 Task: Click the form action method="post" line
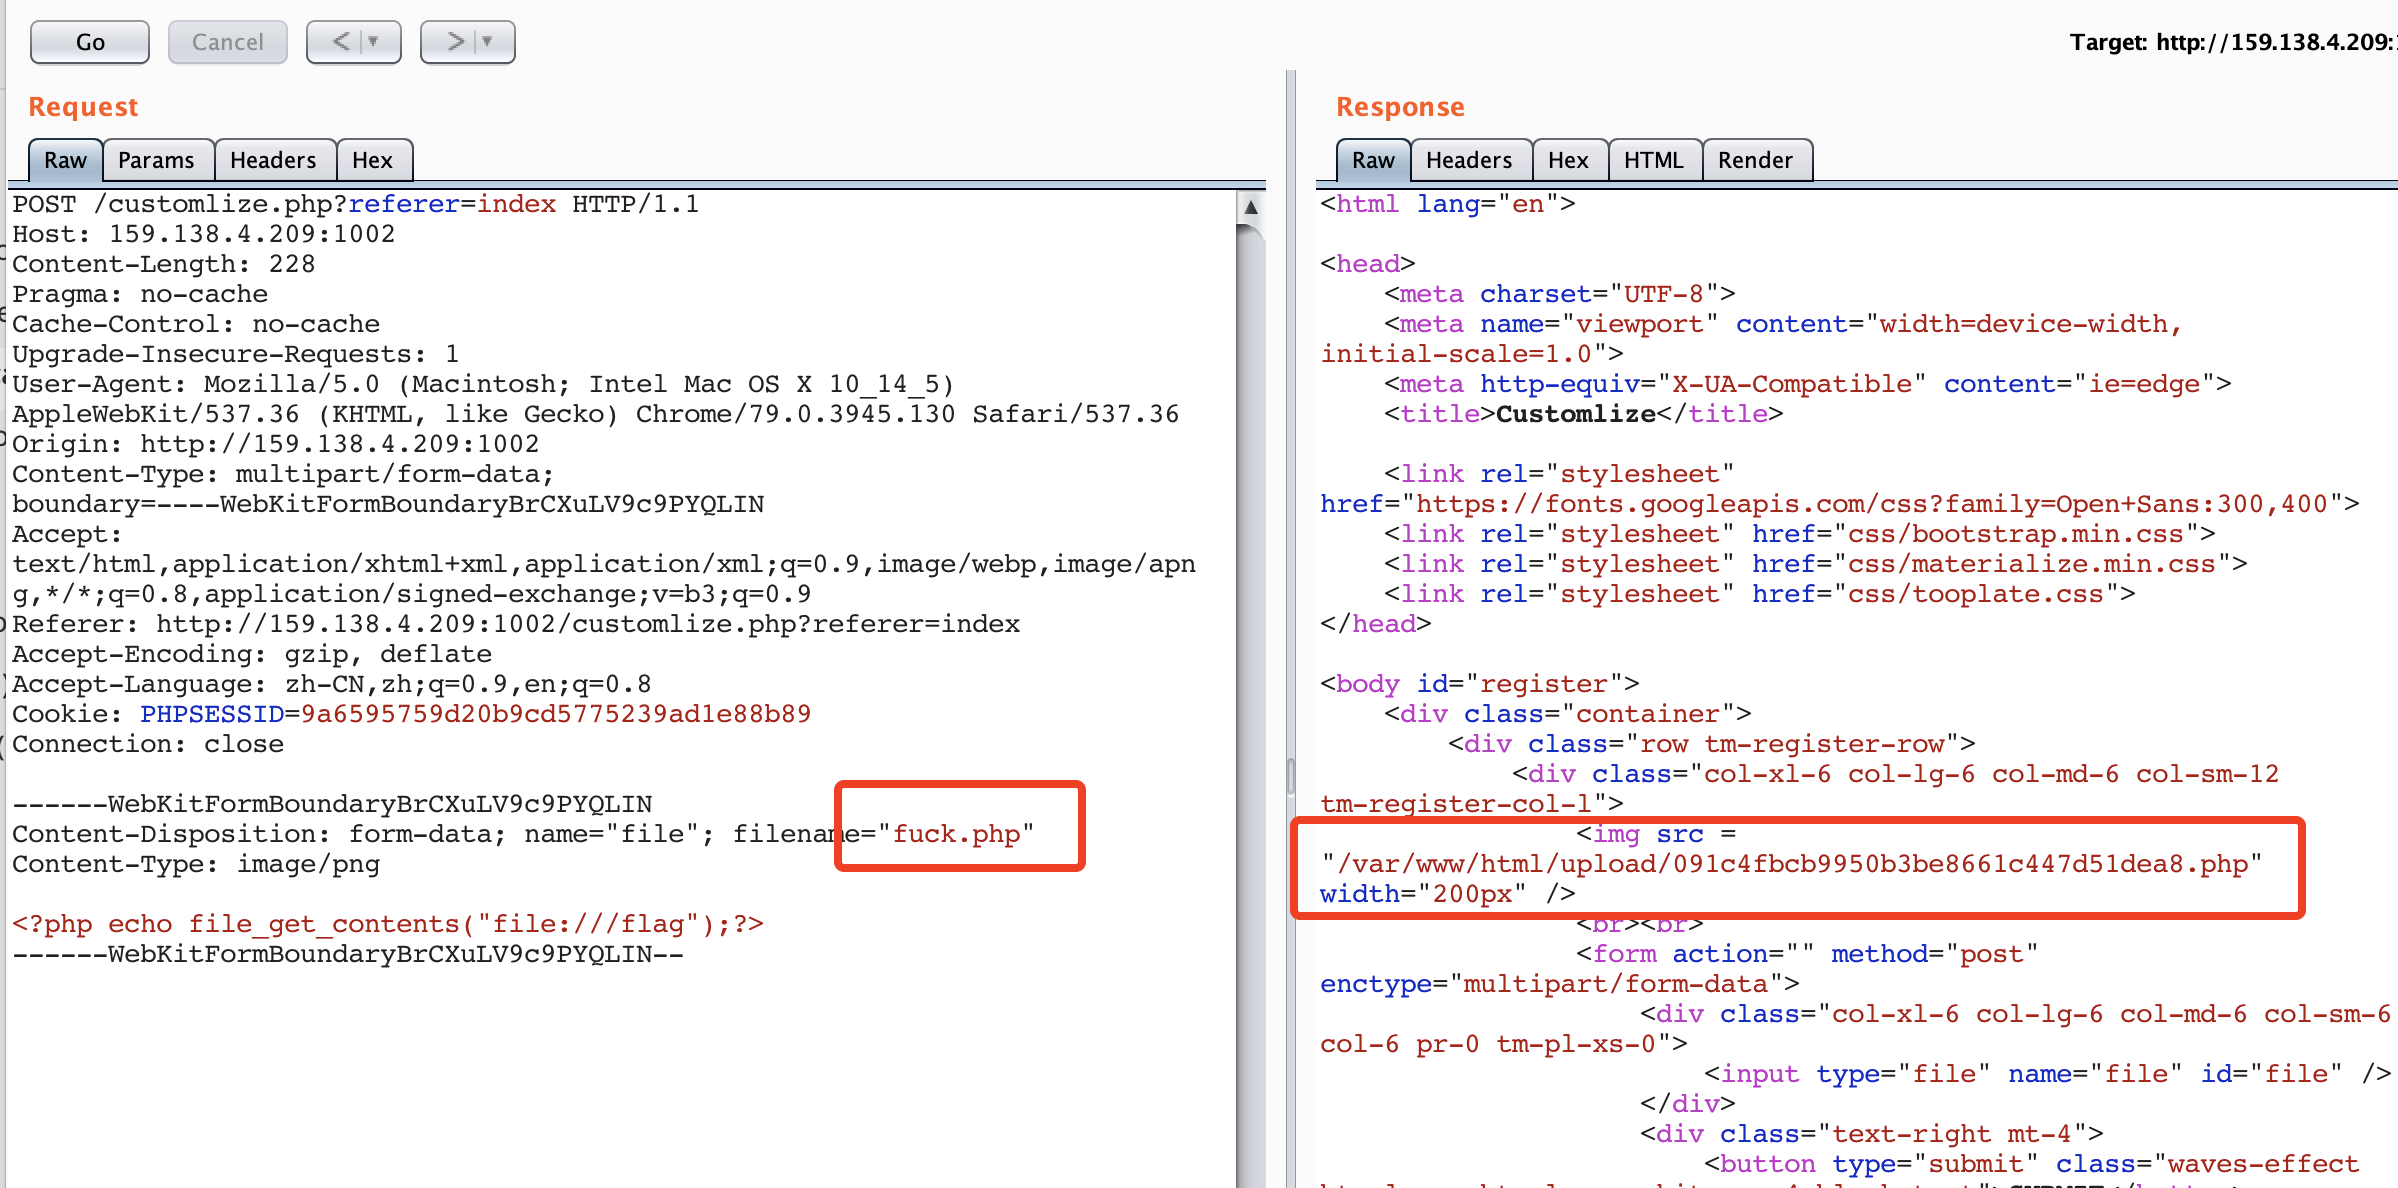point(1807,954)
